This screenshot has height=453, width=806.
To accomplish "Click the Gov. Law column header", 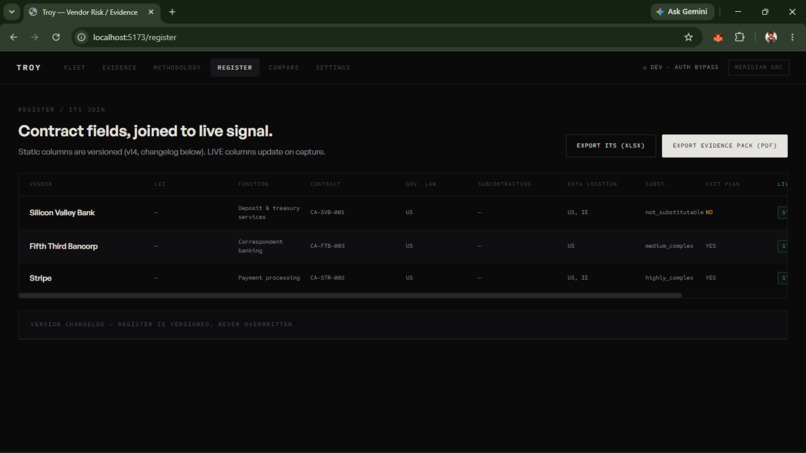I will pos(421,184).
